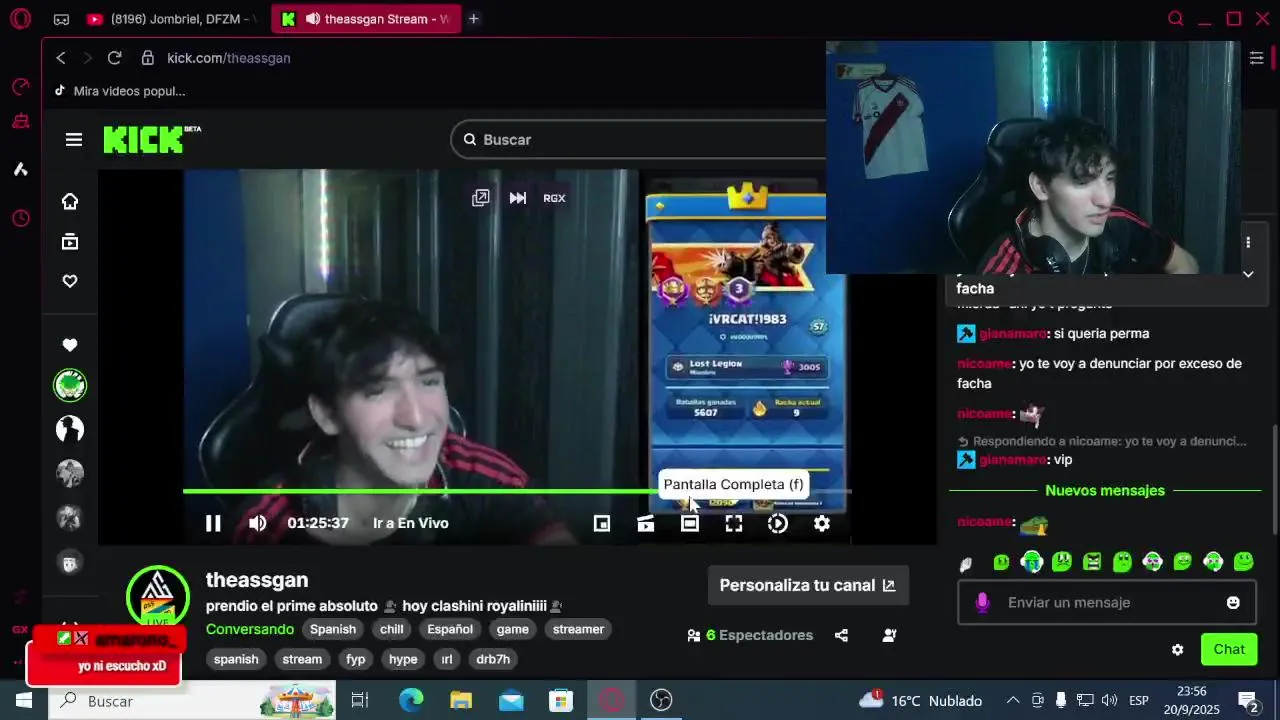1280x720 pixels.
Task: Open a new browser tab
Action: pyautogui.click(x=474, y=19)
